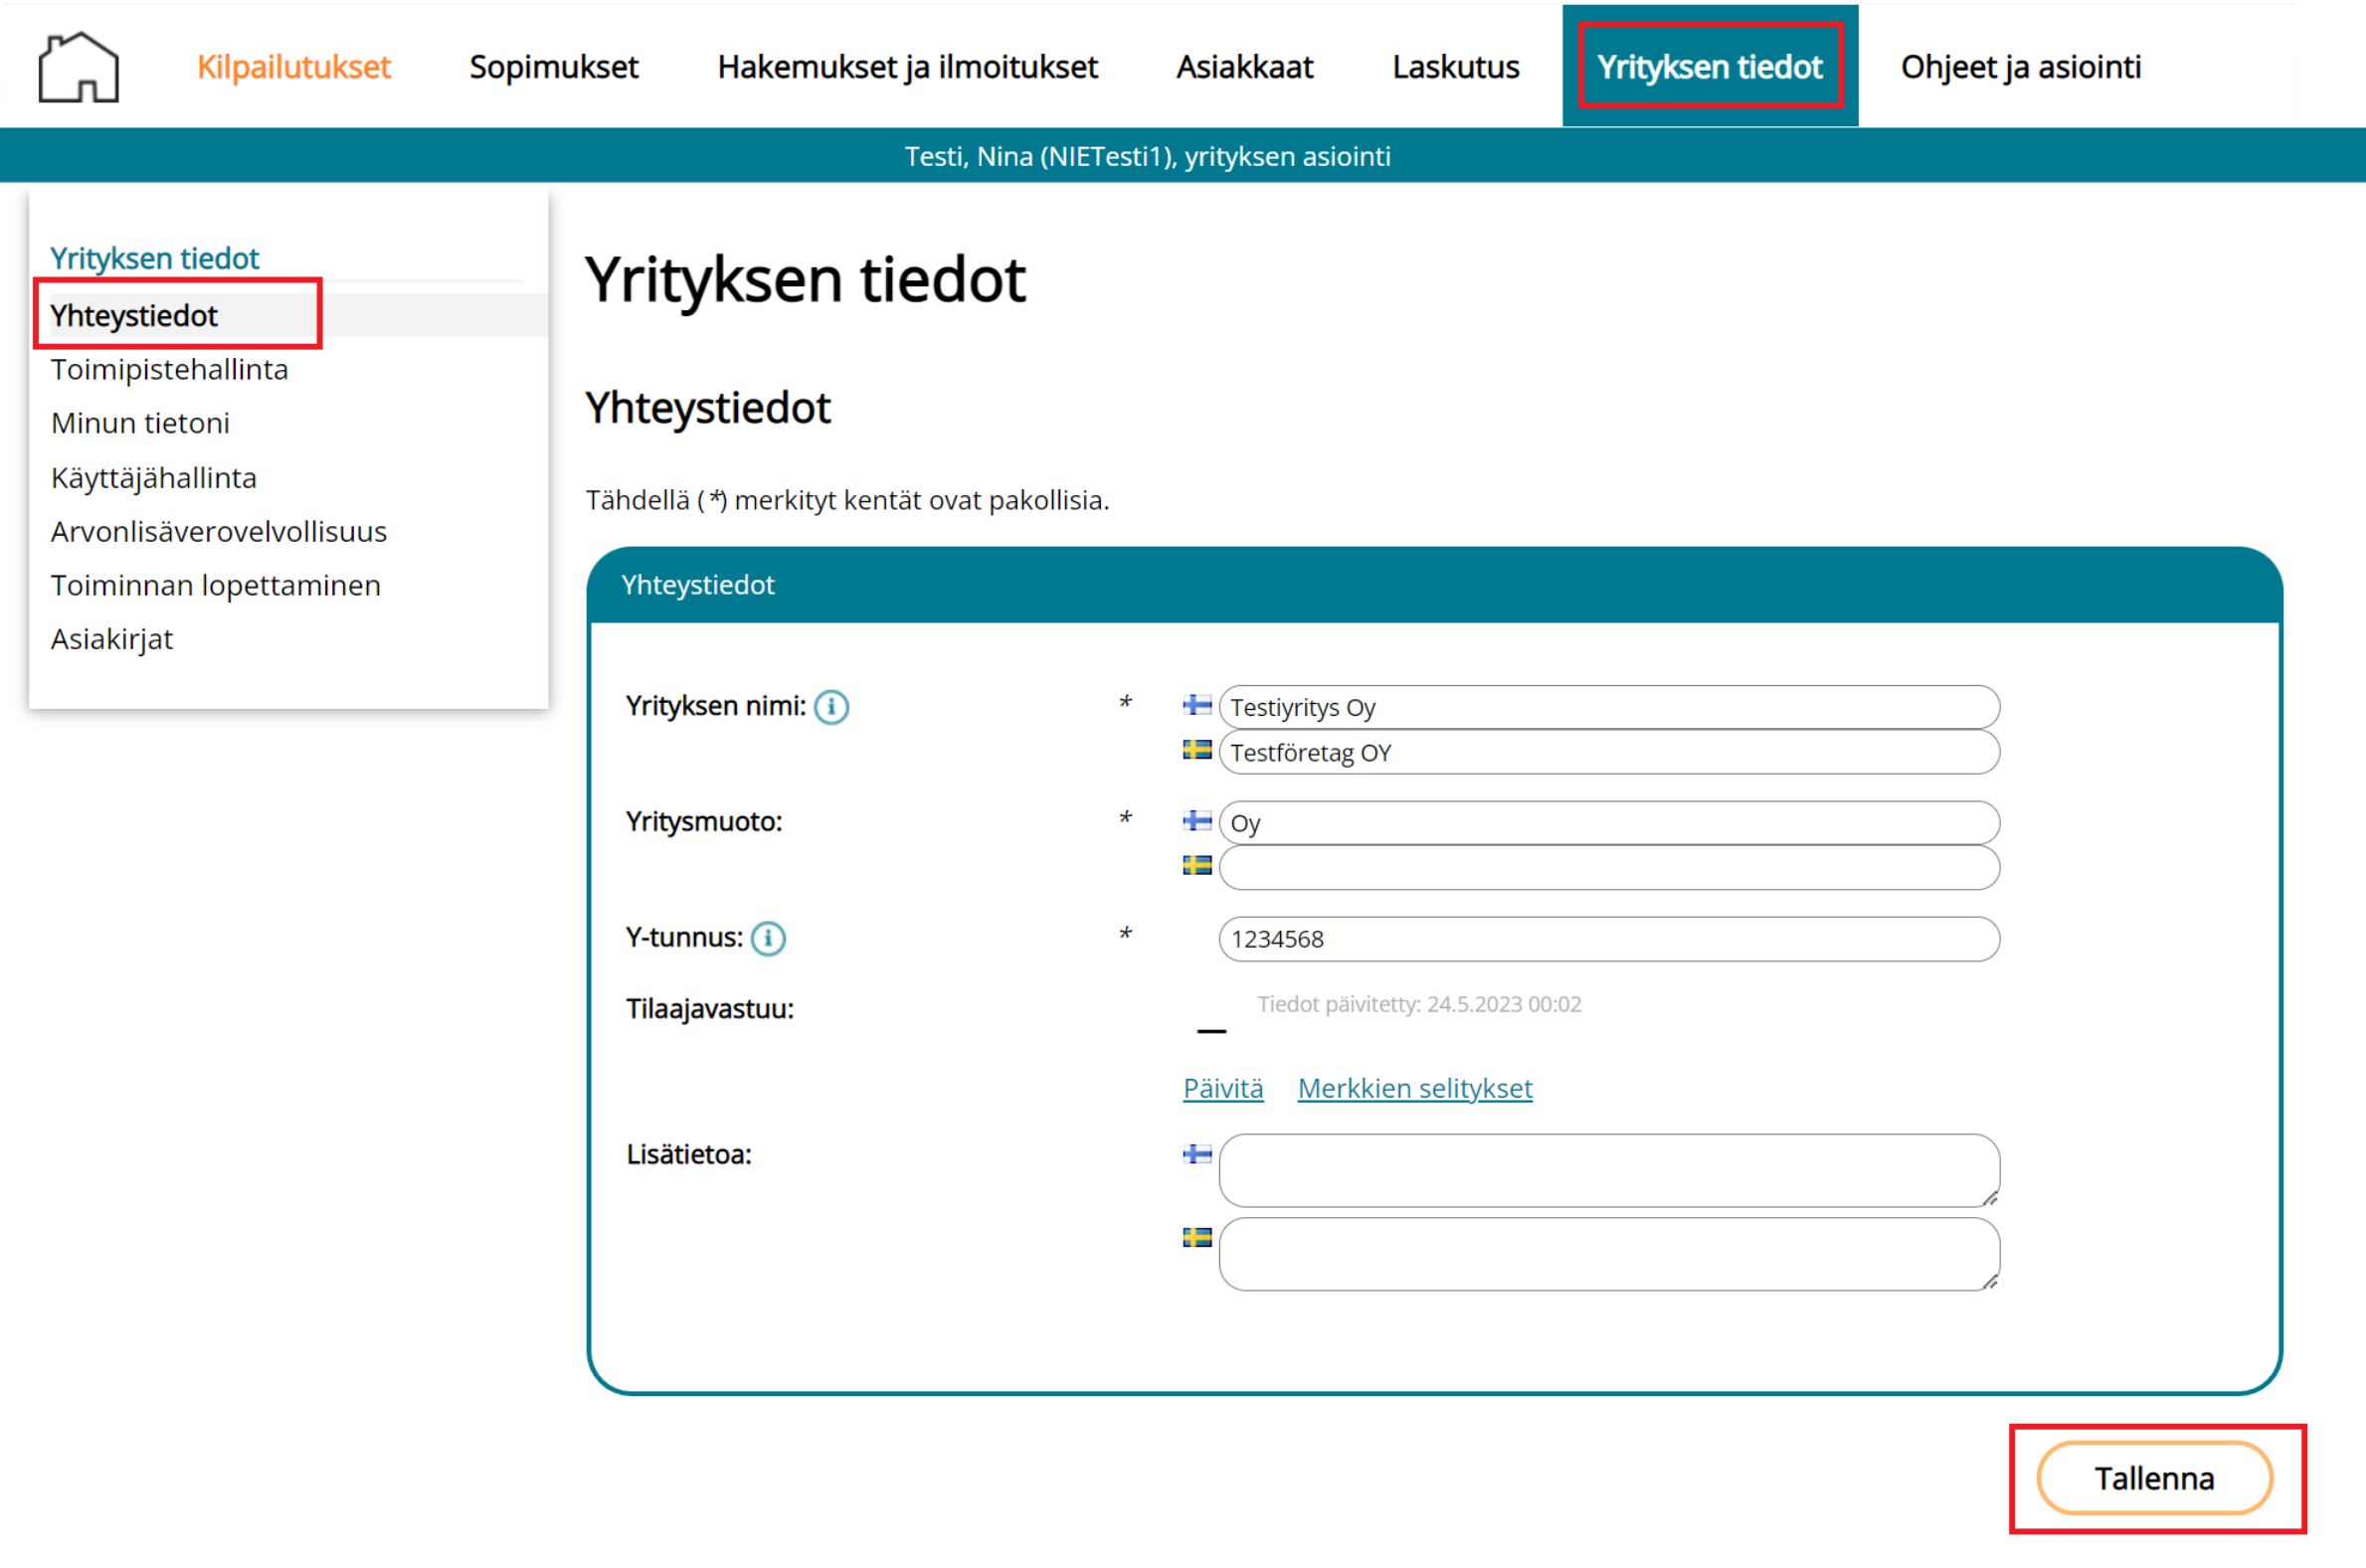Open the Kilpailutukset menu

293,67
